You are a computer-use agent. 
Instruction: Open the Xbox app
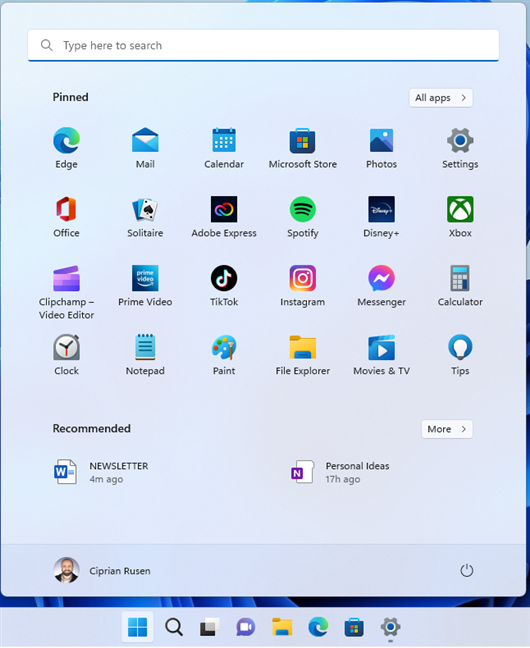point(460,217)
